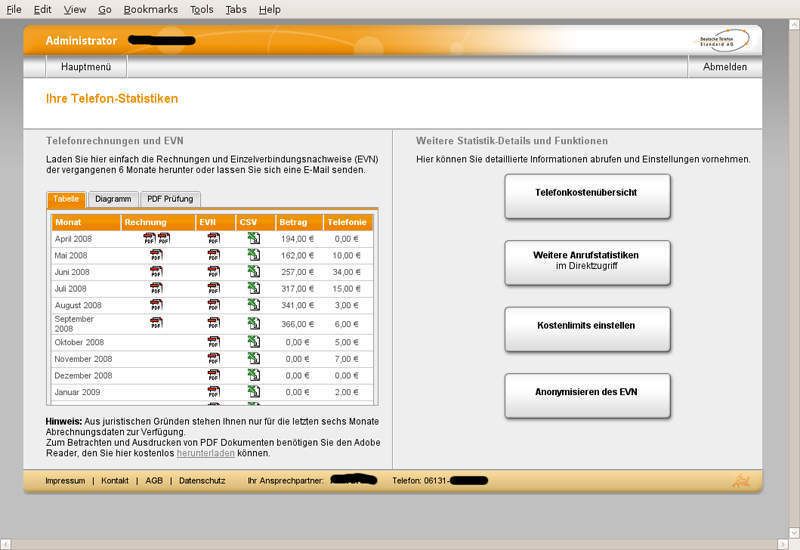This screenshot has height=550, width=800.
Task: Click Anonymisieren des EVN button
Action: [x=587, y=396]
